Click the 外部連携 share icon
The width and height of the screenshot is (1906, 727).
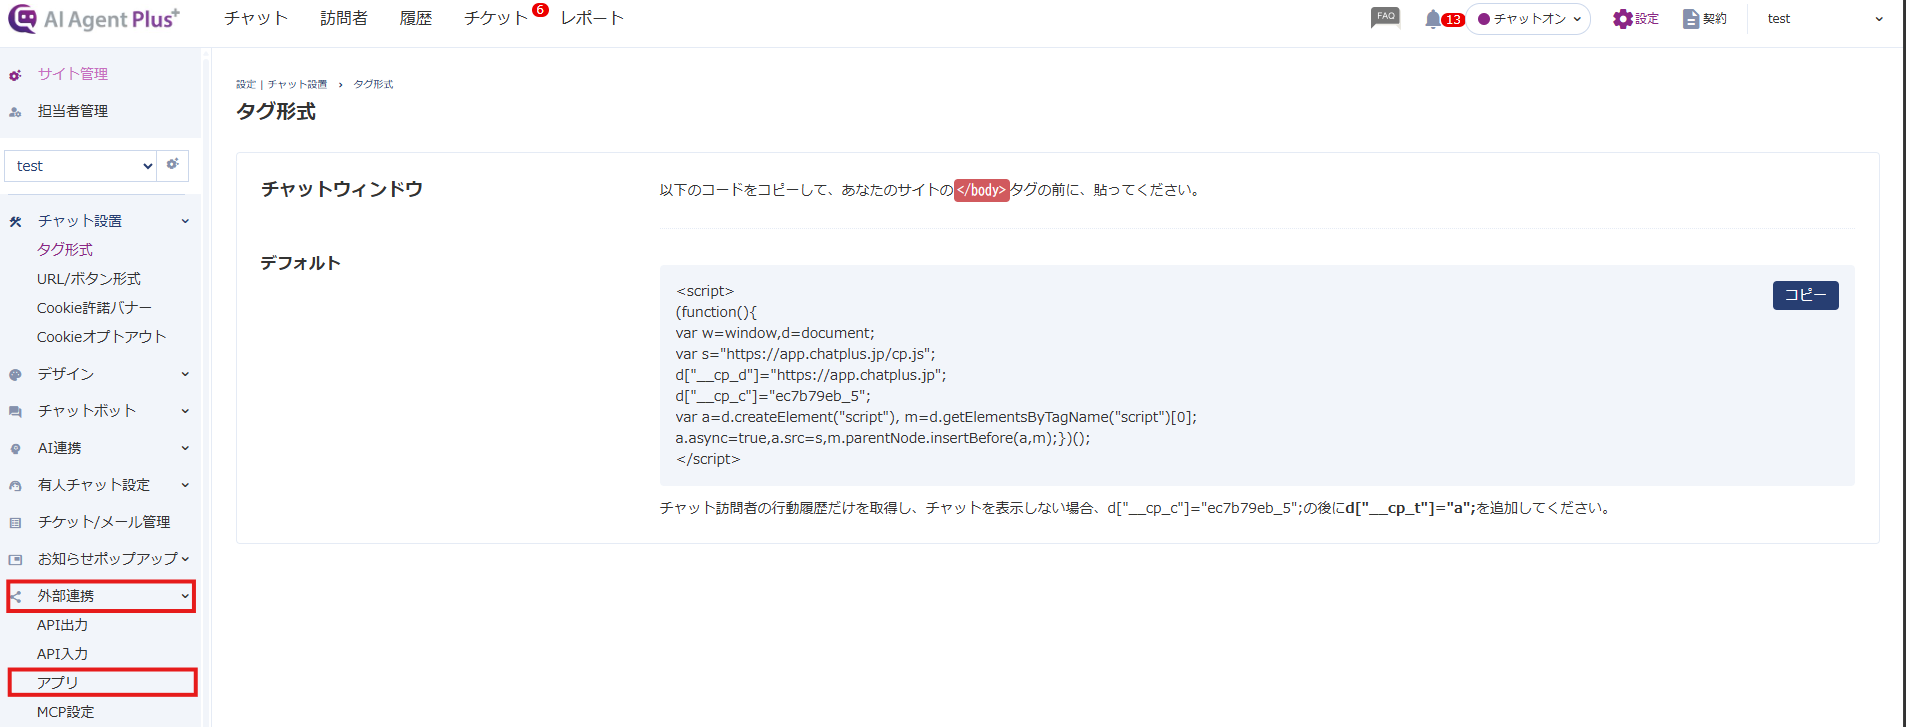click(x=15, y=597)
